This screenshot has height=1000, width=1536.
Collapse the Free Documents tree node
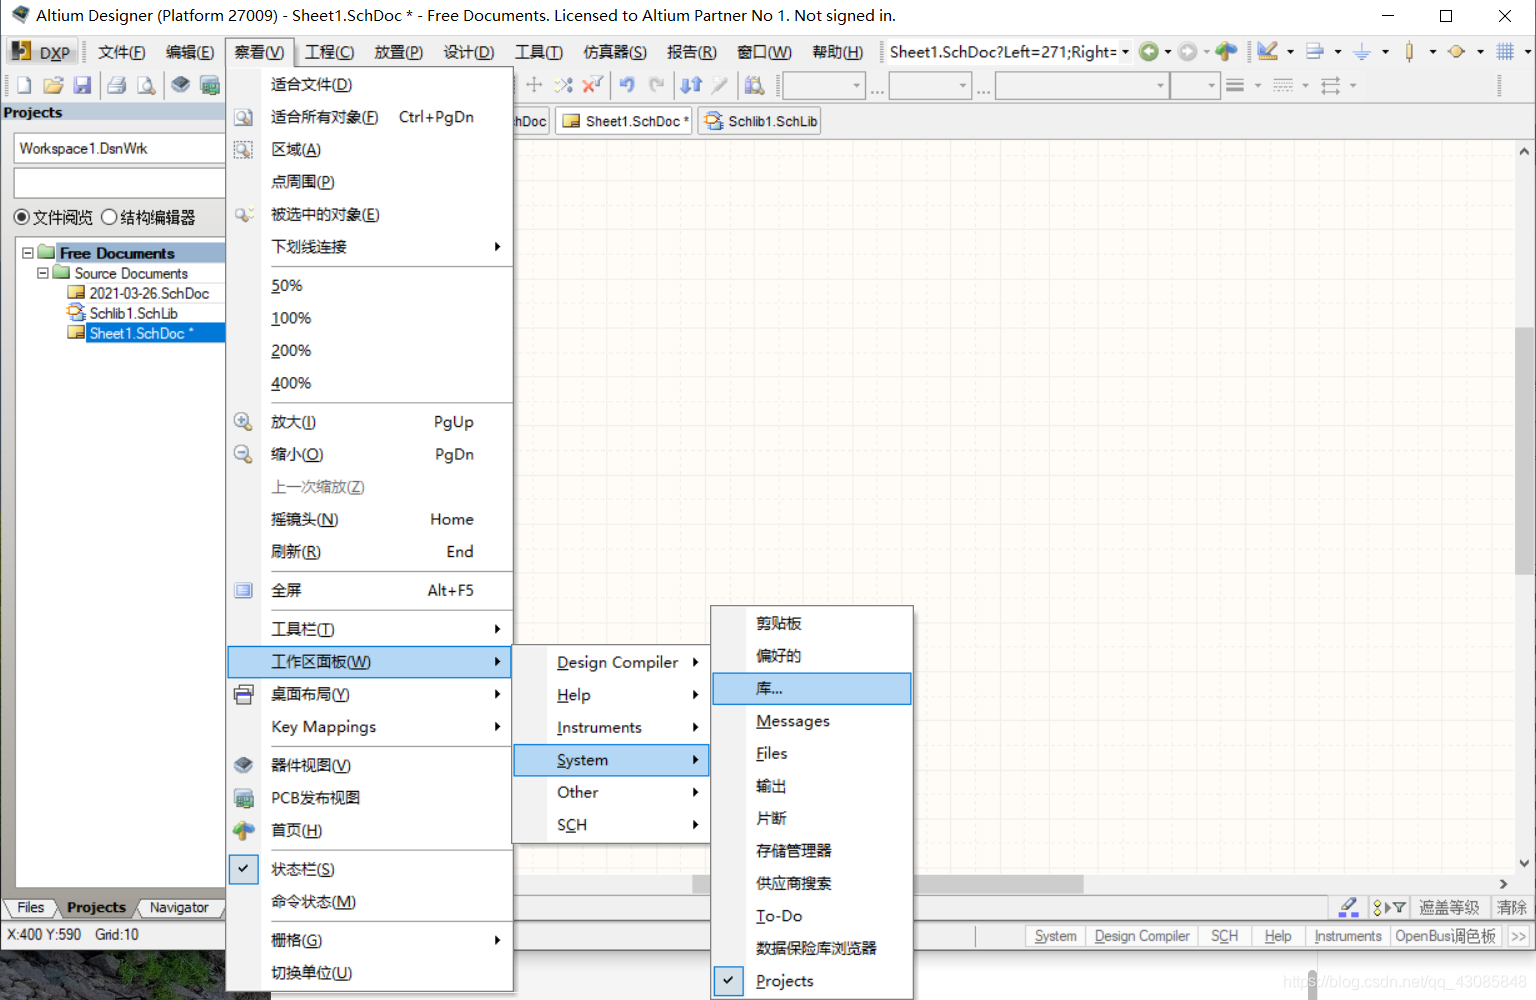28,253
